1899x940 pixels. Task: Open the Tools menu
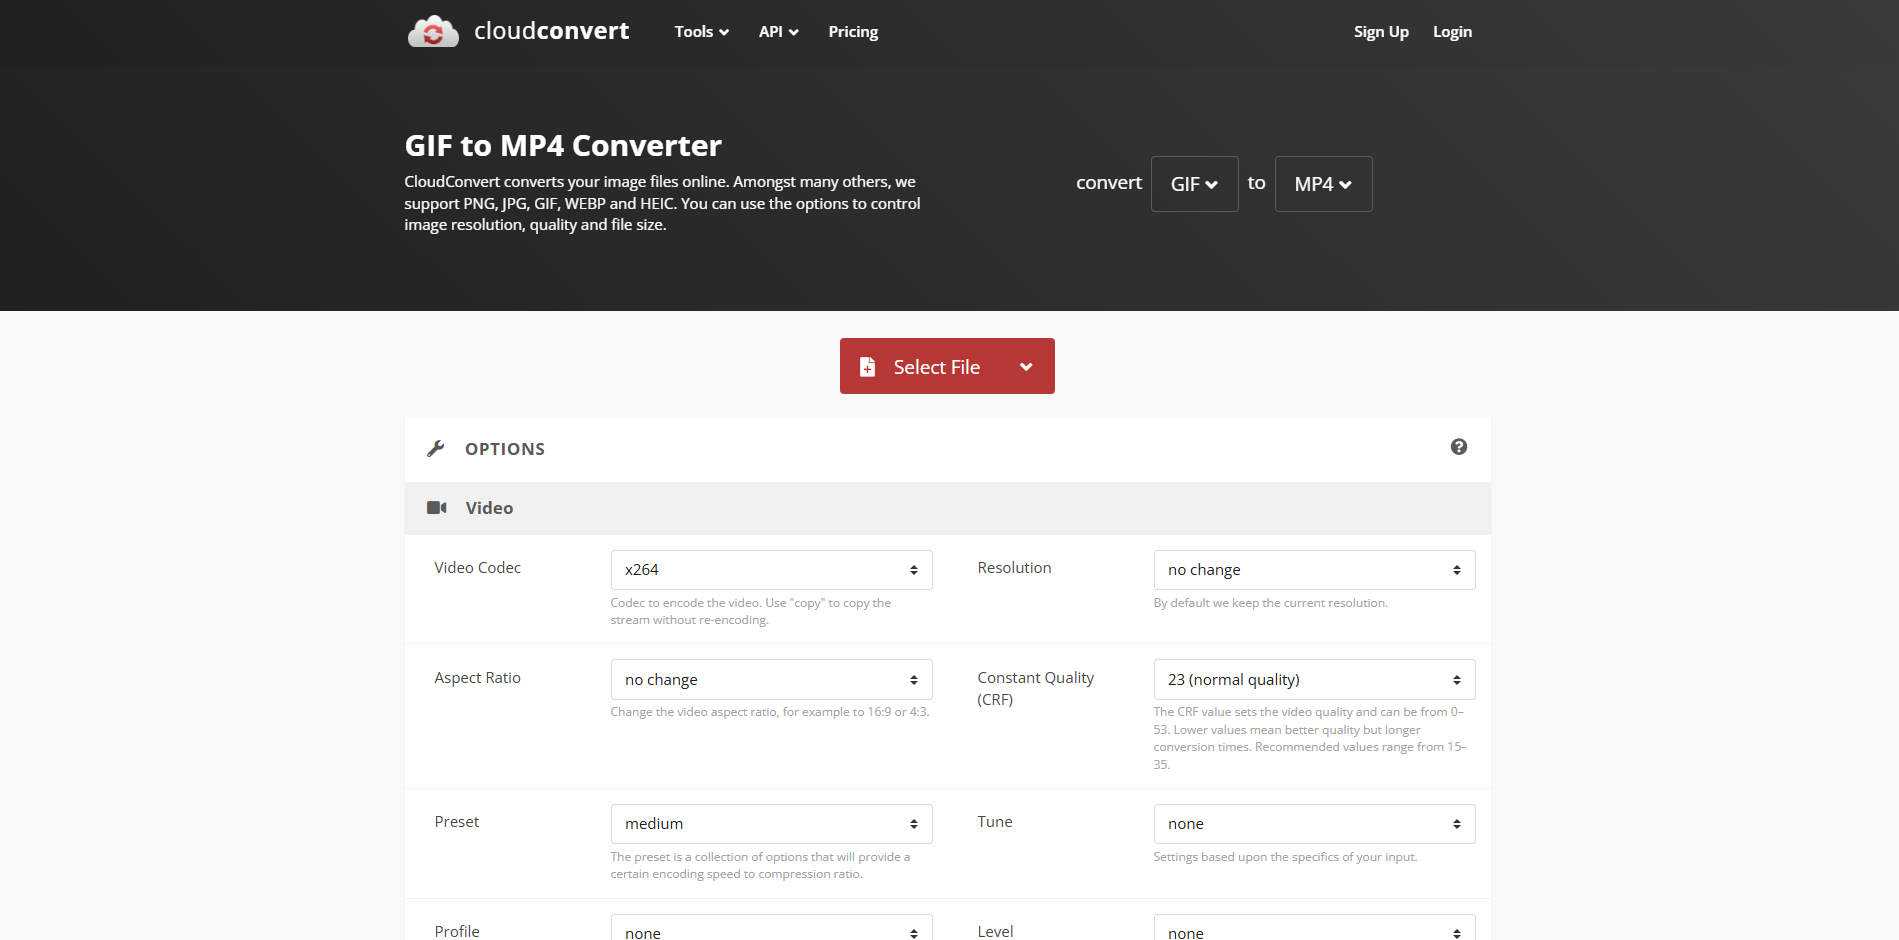(700, 31)
